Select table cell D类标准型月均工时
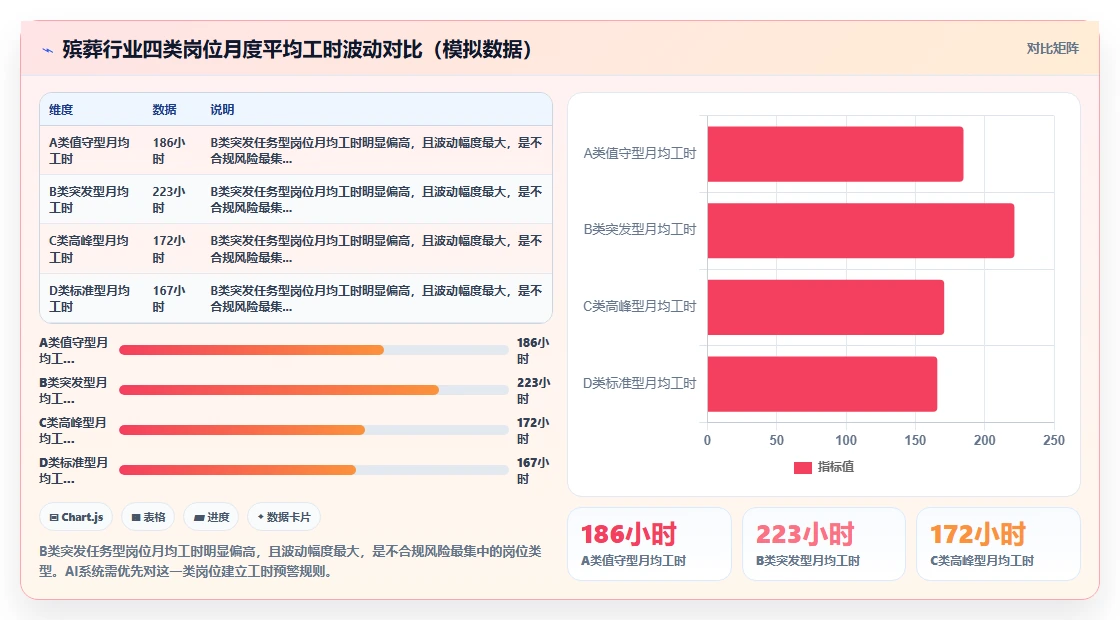Image resolution: width=1120 pixels, height=620 pixels. pyautogui.click(x=89, y=299)
